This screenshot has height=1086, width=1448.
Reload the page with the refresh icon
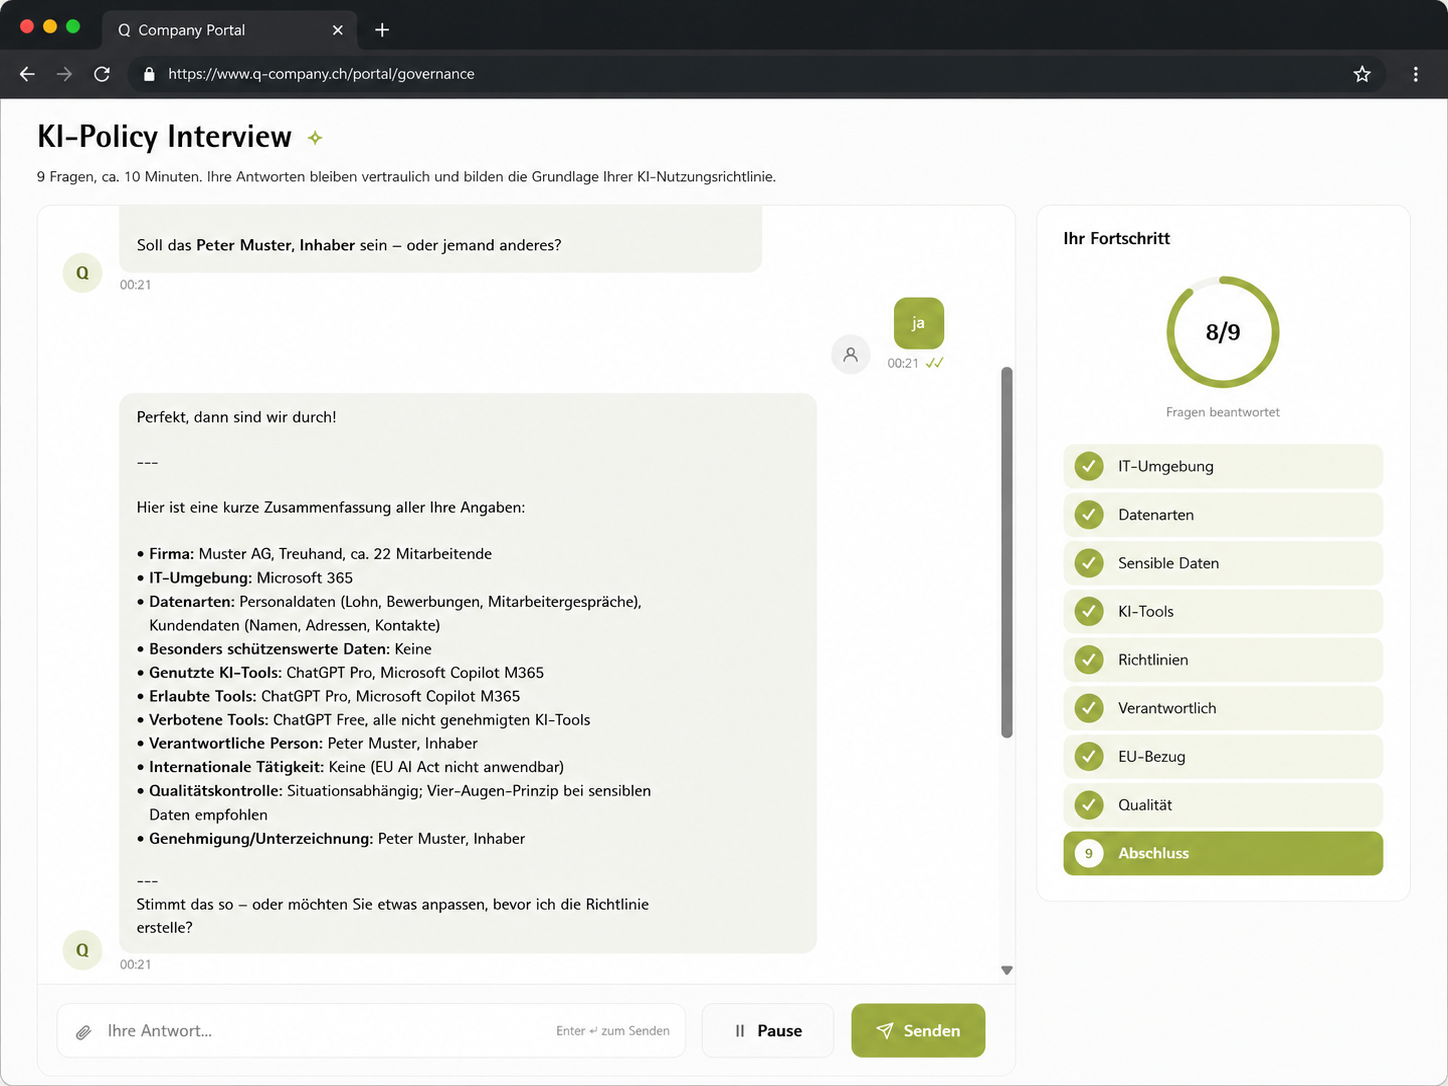pyautogui.click(x=101, y=74)
